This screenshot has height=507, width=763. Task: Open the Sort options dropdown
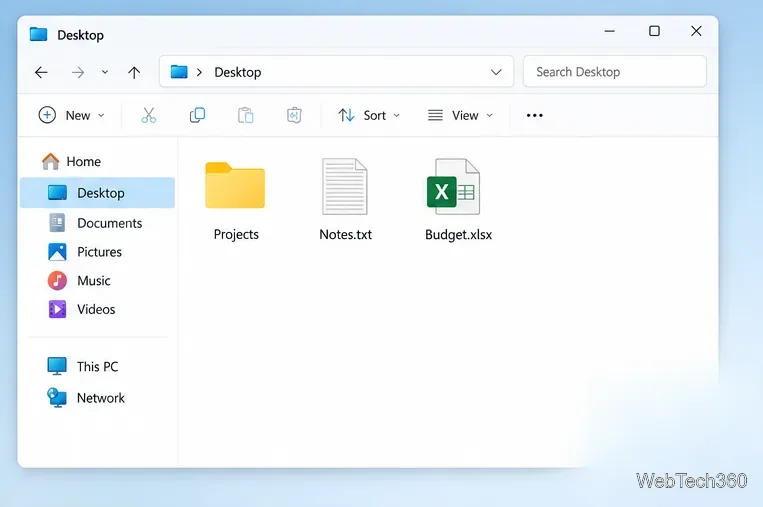tap(369, 115)
